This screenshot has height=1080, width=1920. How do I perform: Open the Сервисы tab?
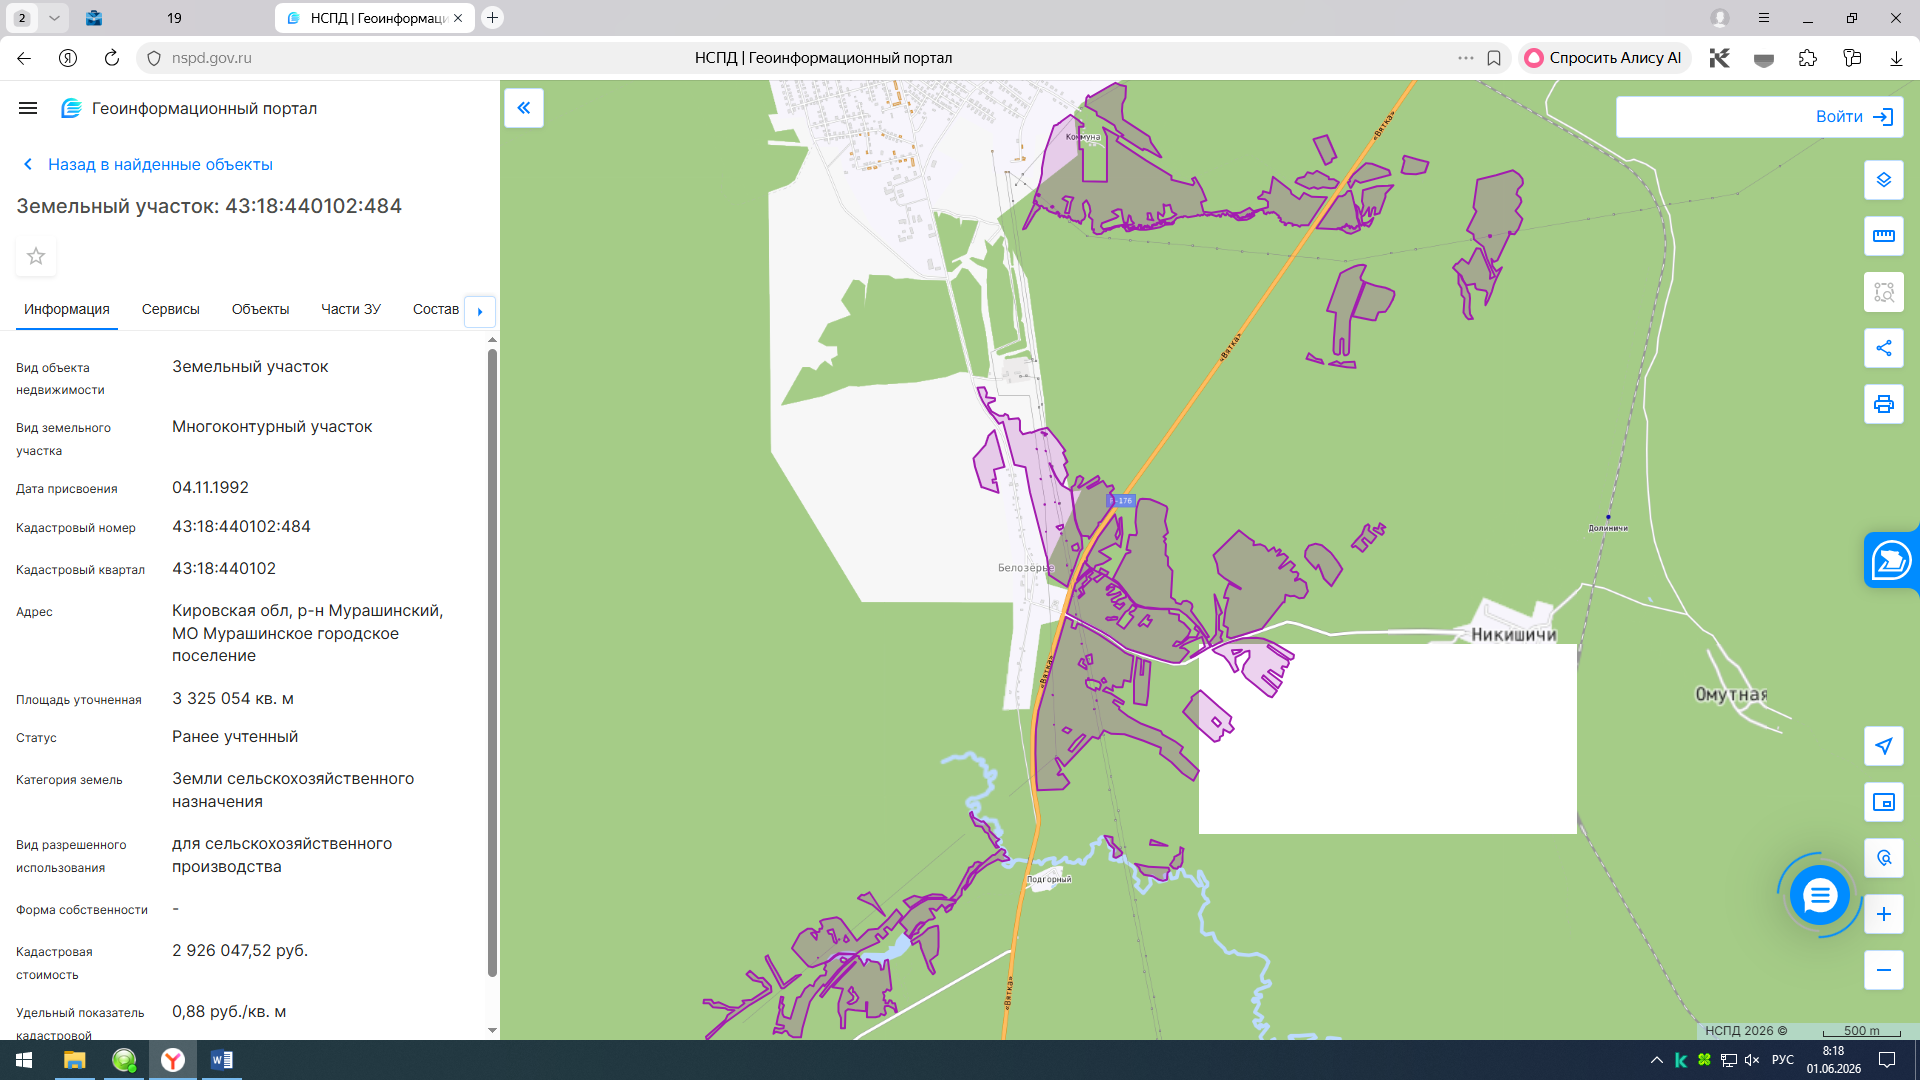(171, 309)
